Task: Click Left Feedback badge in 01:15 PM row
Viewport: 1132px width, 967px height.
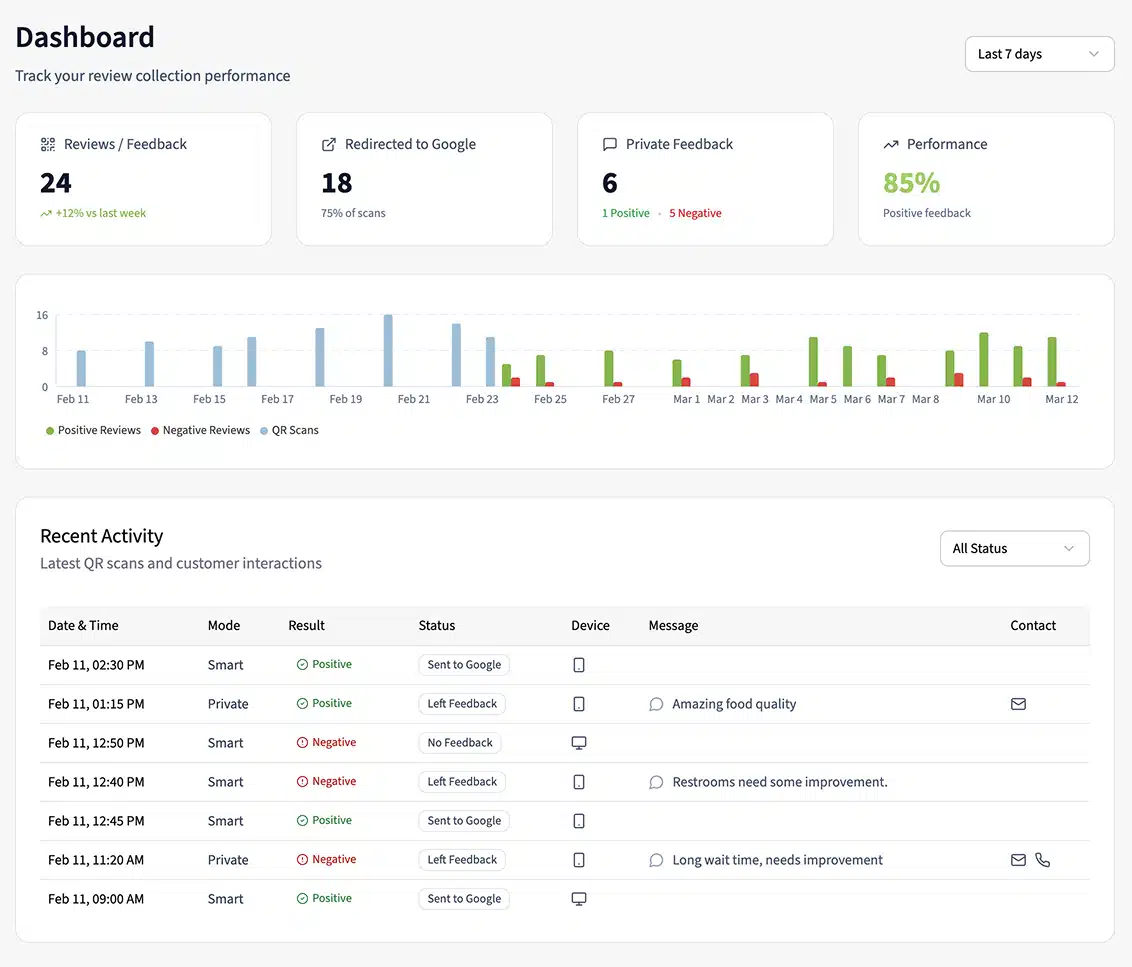Action: (x=462, y=704)
